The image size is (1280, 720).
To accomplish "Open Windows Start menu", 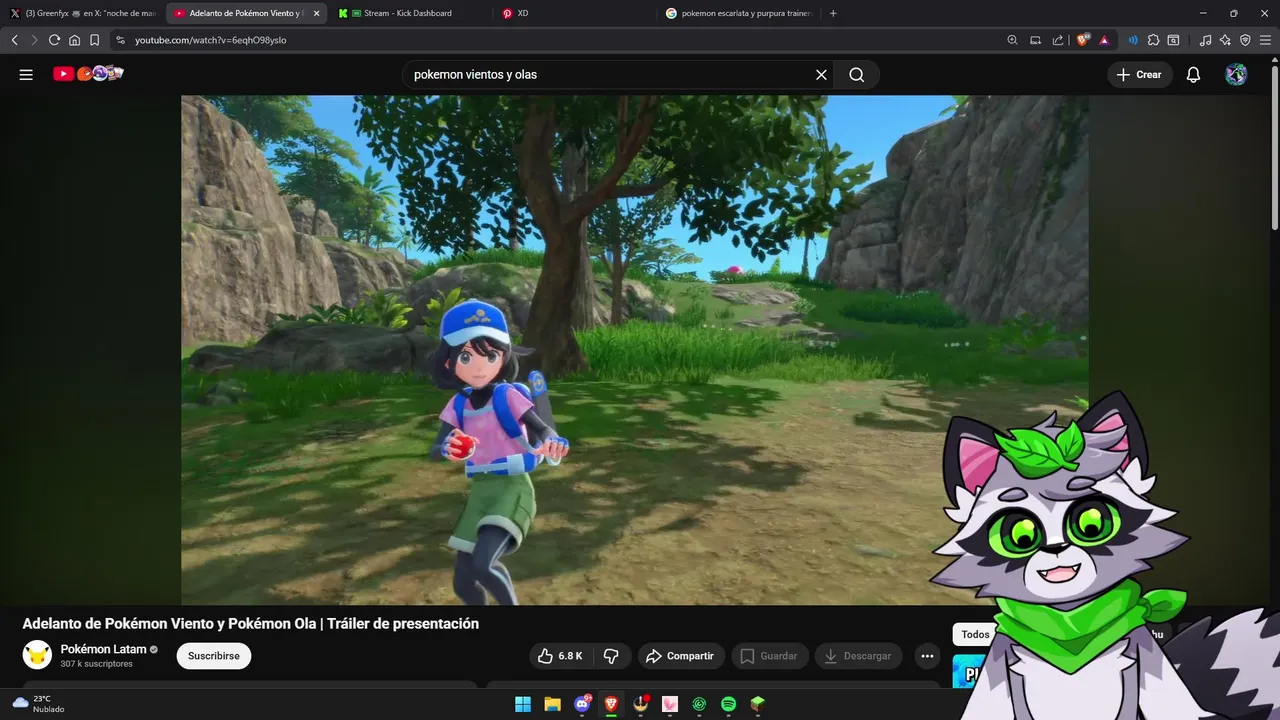I will (x=523, y=704).
